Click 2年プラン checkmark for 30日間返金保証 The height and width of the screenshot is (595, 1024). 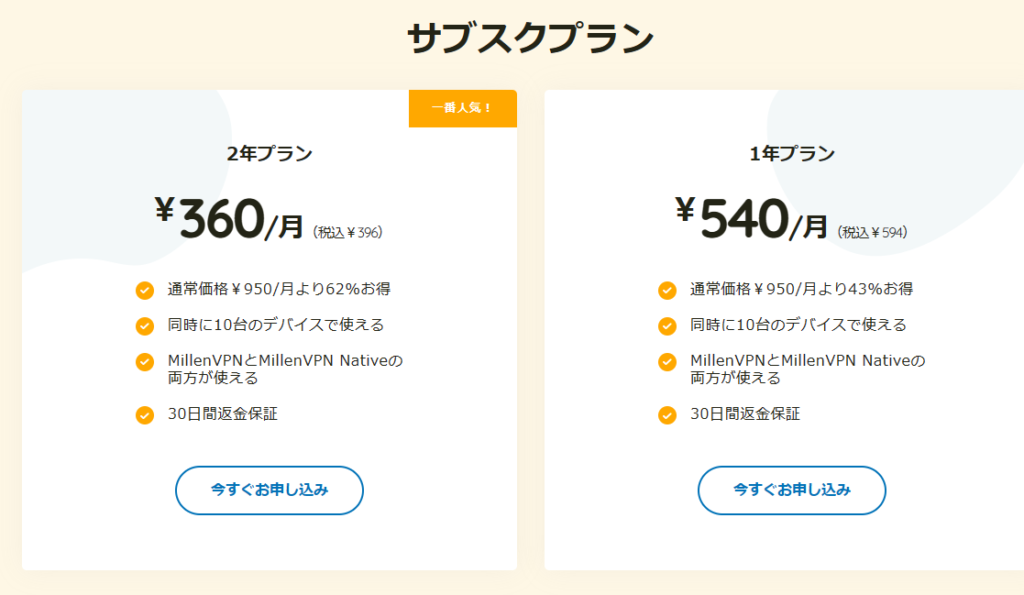(145, 415)
